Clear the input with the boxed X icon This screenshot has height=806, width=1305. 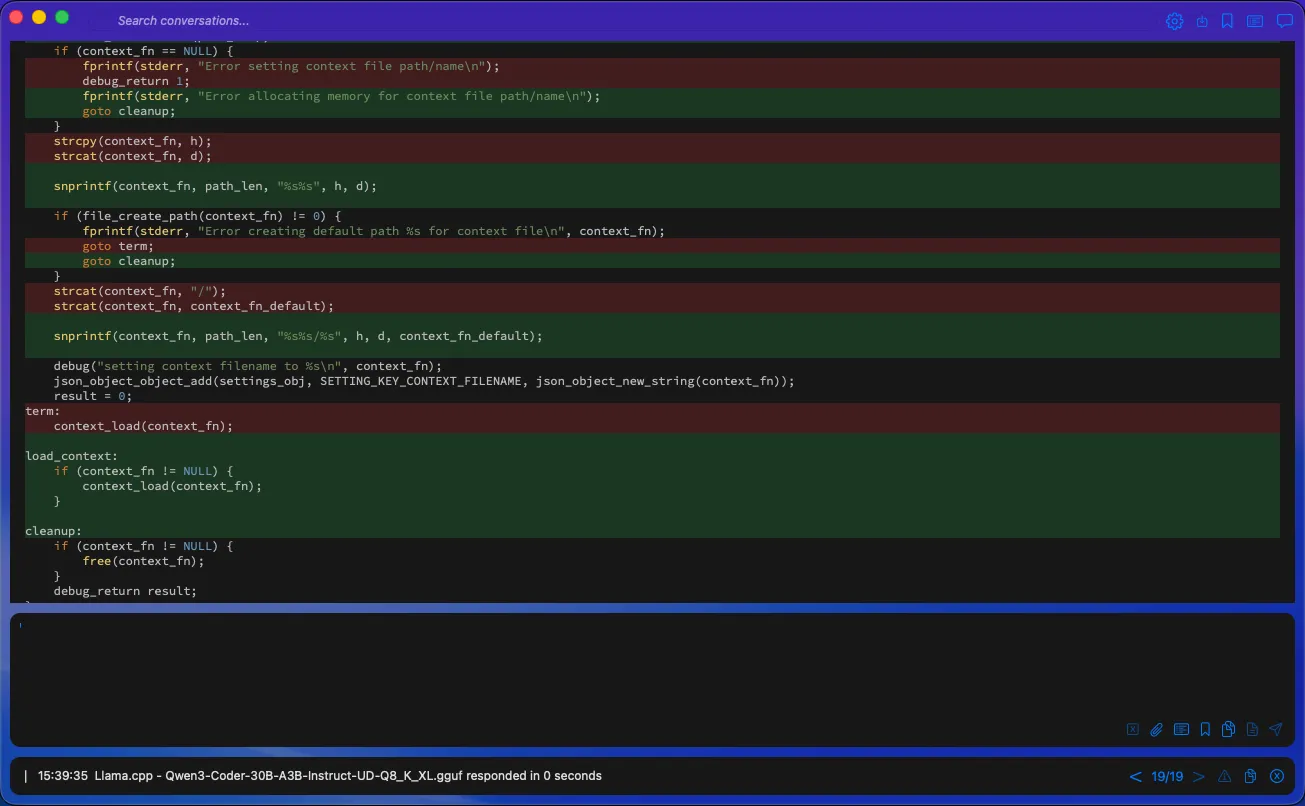(1133, 729)
